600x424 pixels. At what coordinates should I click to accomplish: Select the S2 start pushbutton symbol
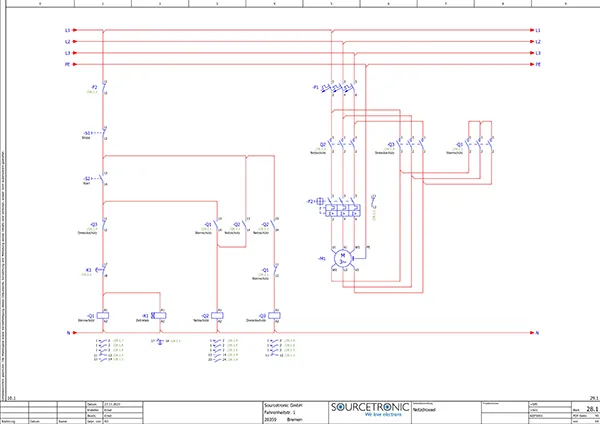click(103, 180)
